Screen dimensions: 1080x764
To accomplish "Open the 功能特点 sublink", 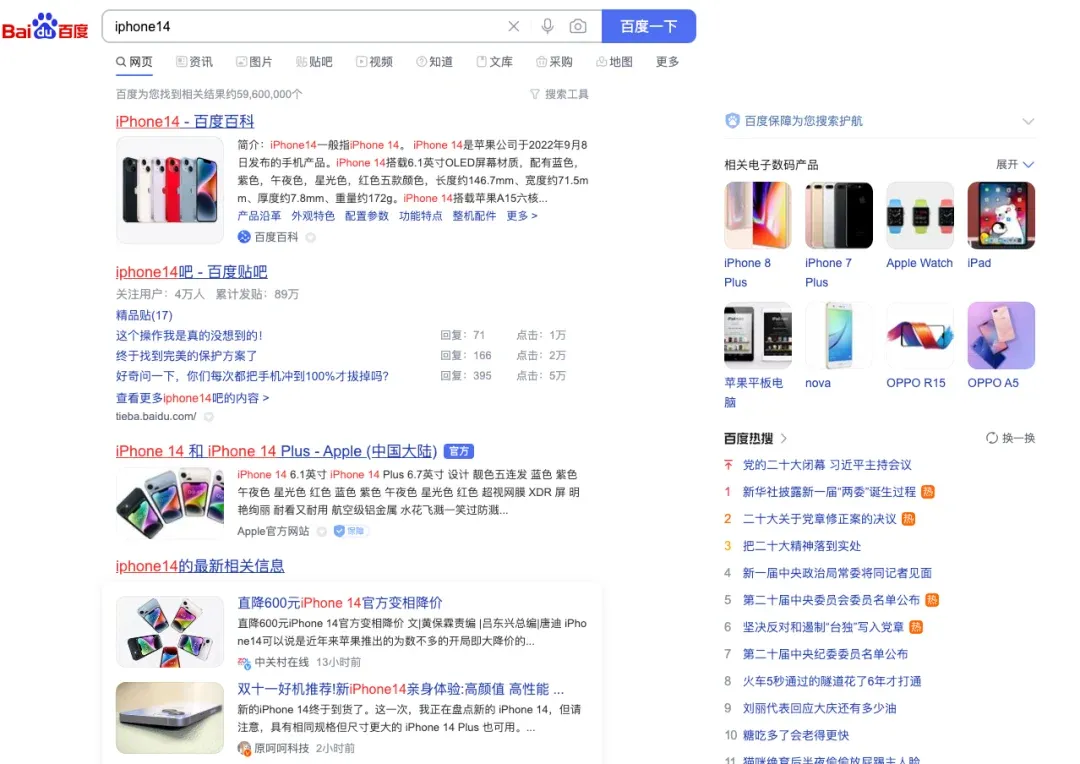I will [420, 216].
